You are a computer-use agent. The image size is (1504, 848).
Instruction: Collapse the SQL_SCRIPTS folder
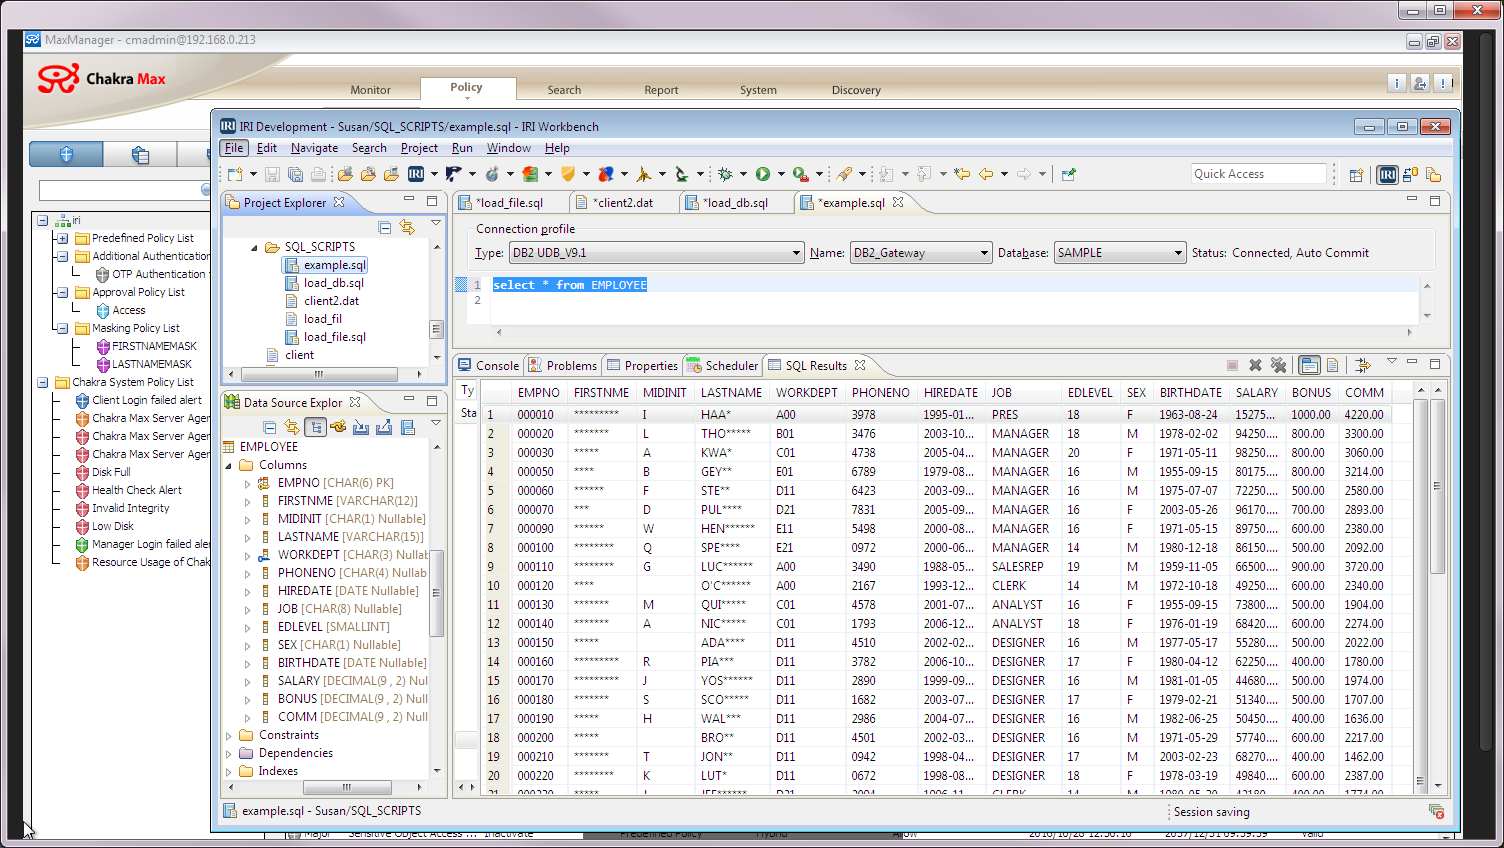click(254, 247)
